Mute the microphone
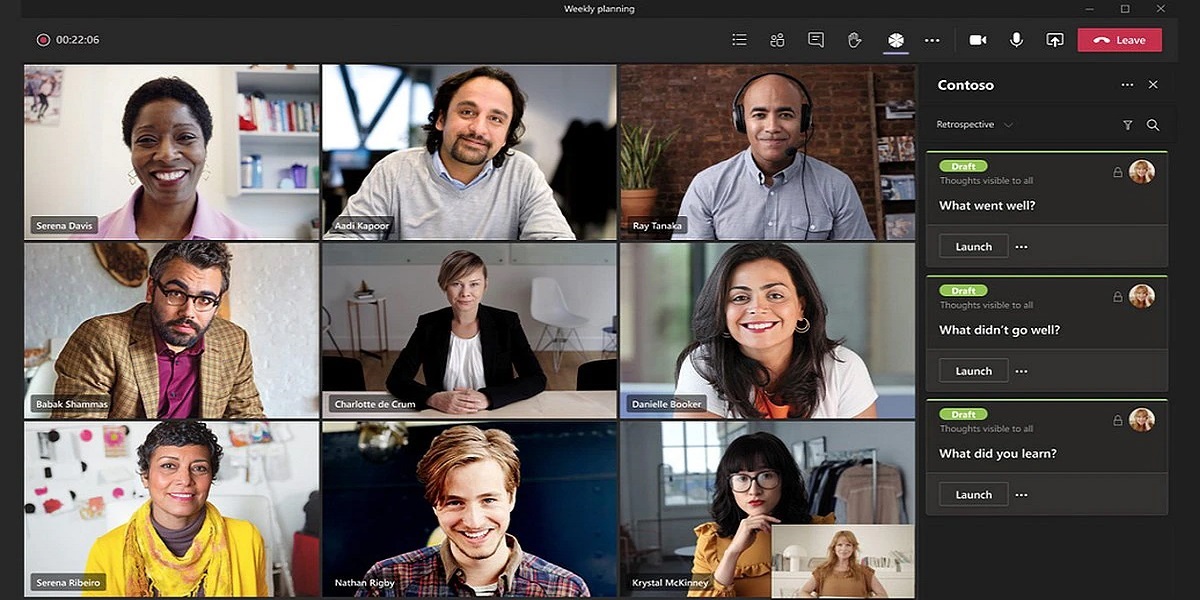 tap(1016, 40)
